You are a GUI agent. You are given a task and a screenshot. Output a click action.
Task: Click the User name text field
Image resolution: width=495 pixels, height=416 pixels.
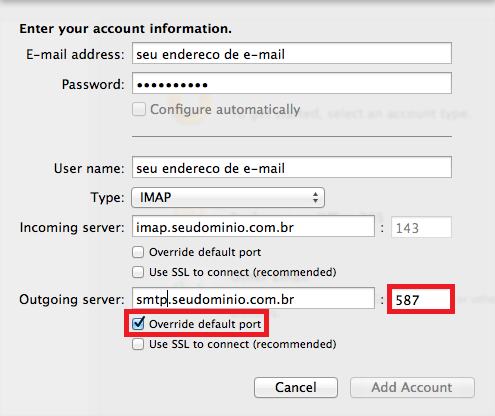[x=292, y=167]
